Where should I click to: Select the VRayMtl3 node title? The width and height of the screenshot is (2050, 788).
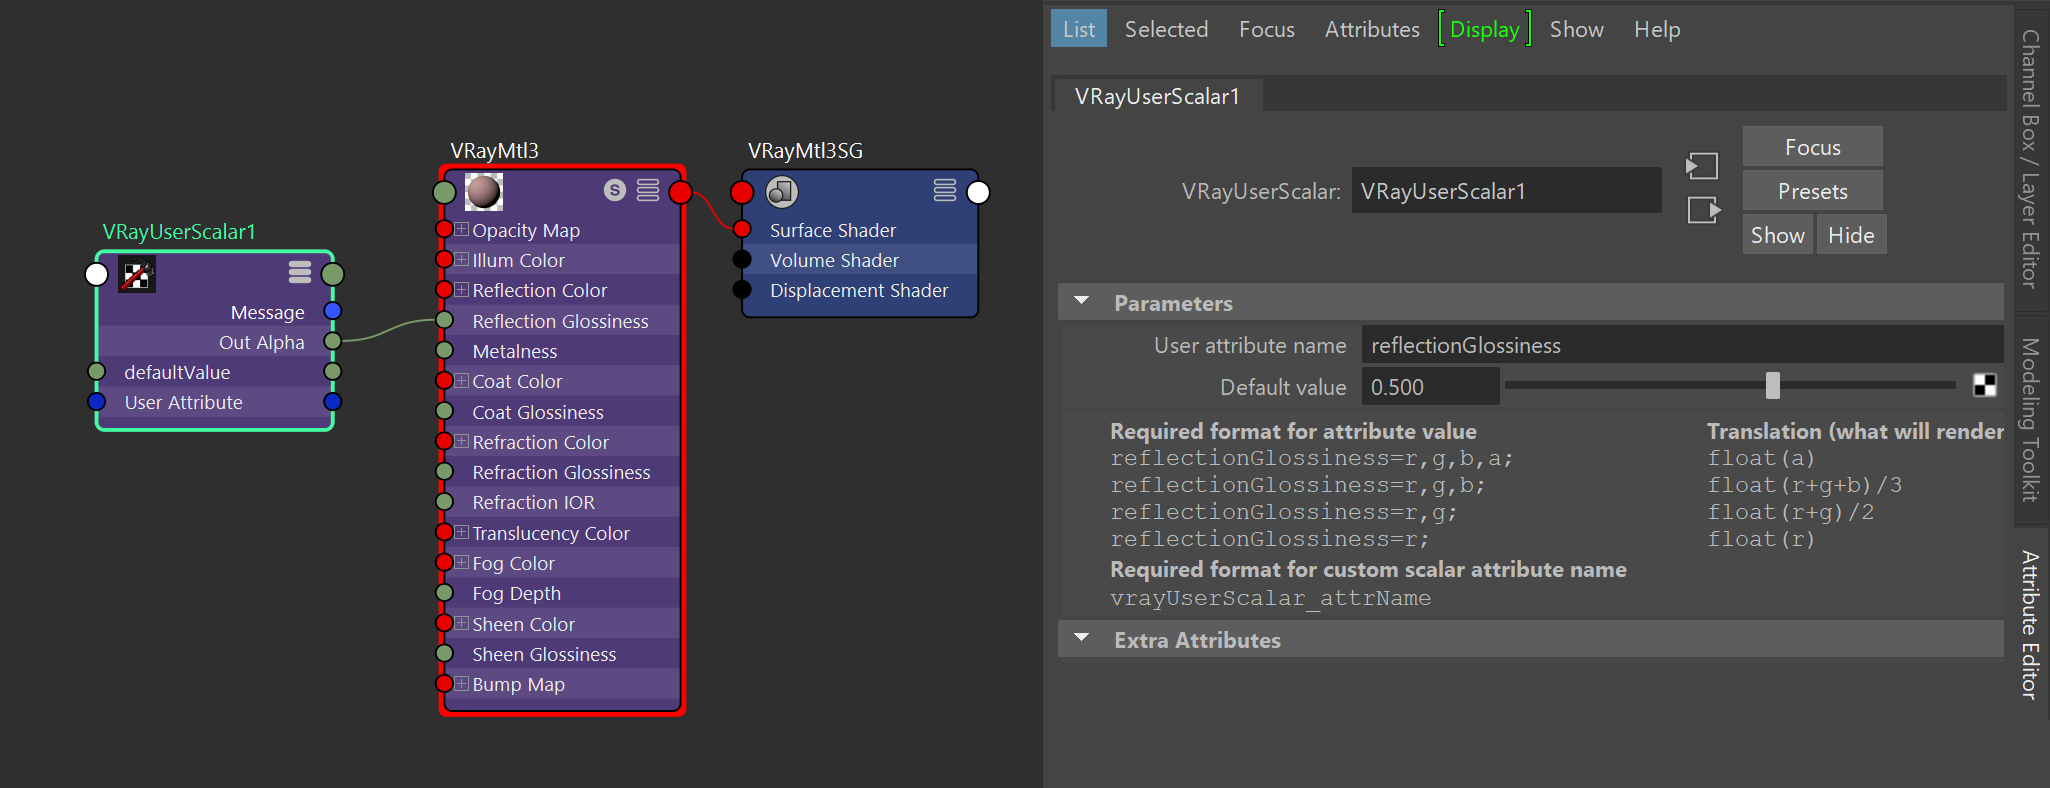click(x=494, y=151)
